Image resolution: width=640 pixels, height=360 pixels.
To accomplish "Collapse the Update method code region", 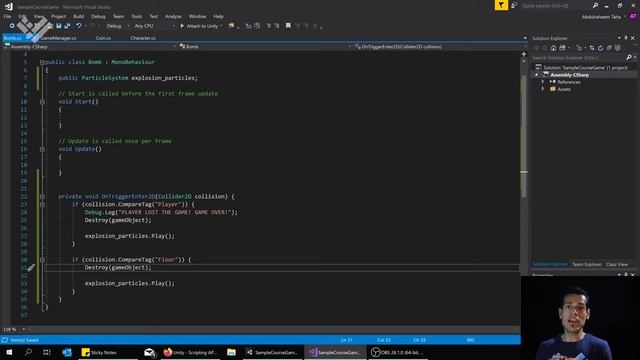I will tap(42, 149).
